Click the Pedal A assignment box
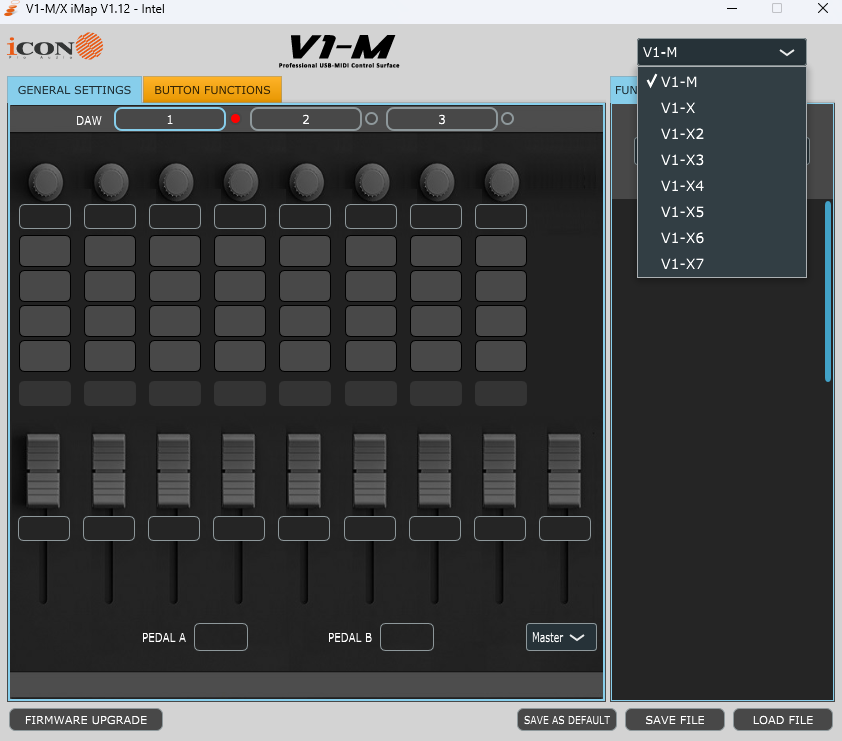The height and width of the screenshot is (741, 842). (x=221, y=637)
